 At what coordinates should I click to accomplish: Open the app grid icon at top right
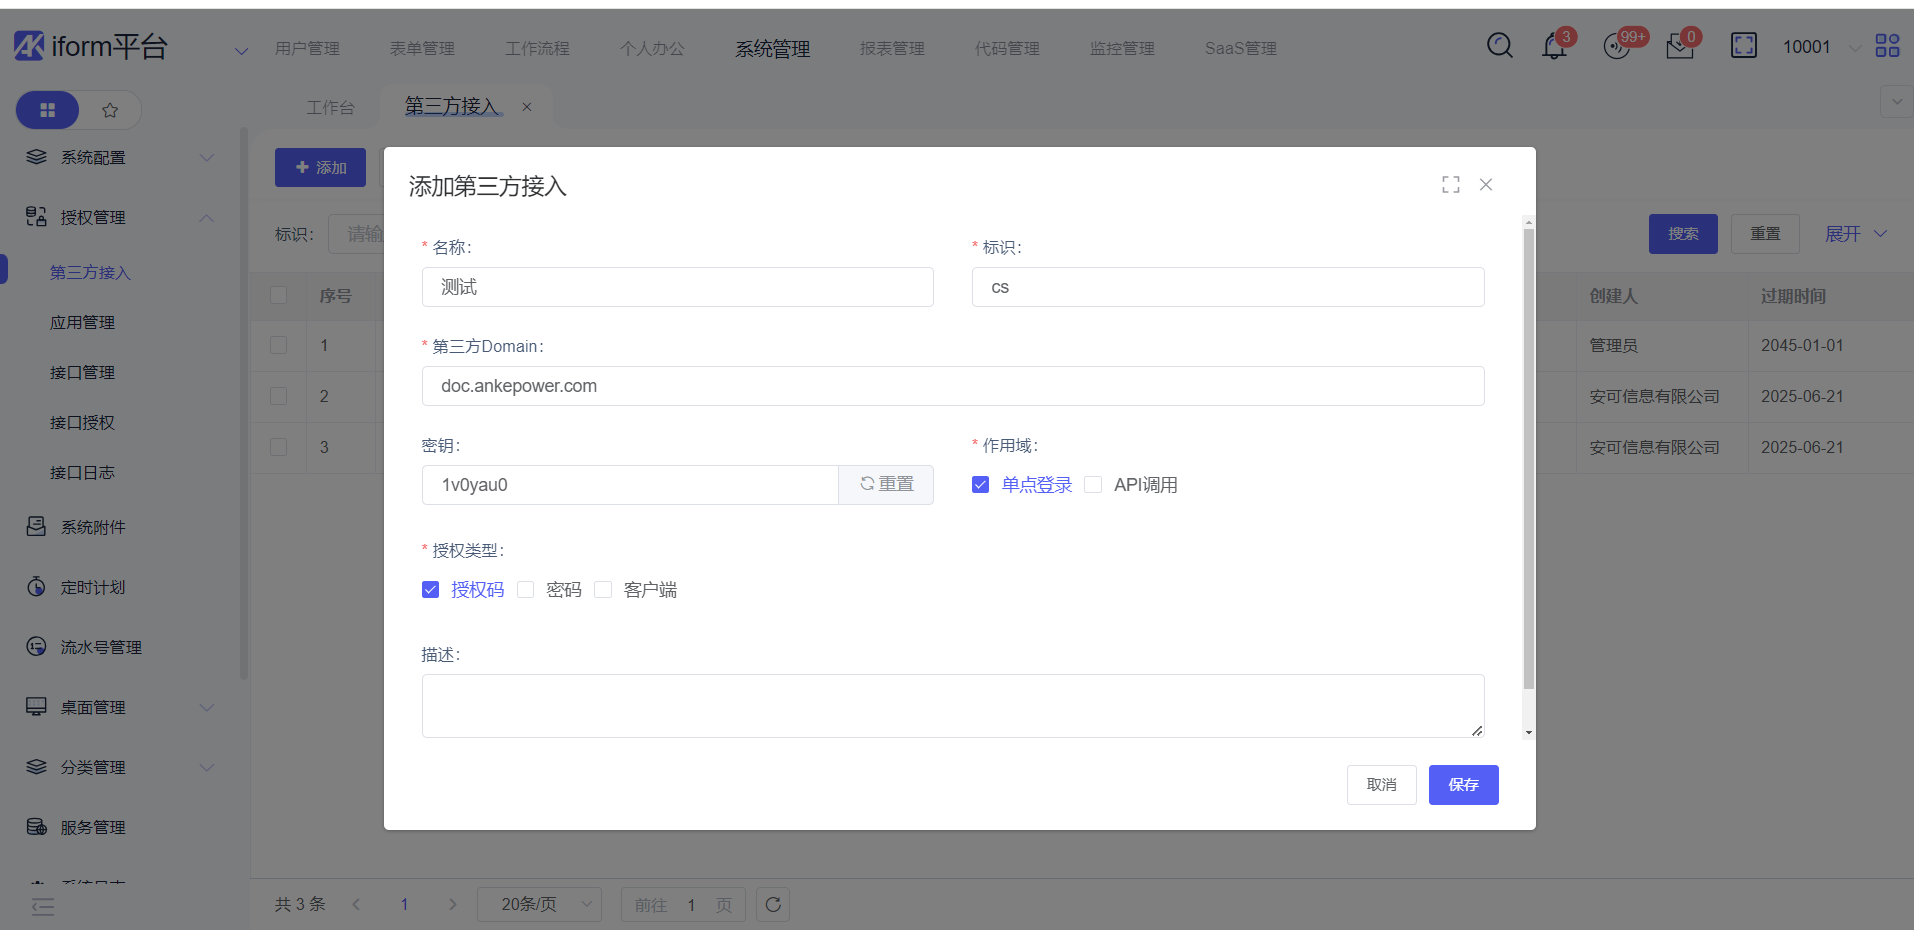(1887, 46)
